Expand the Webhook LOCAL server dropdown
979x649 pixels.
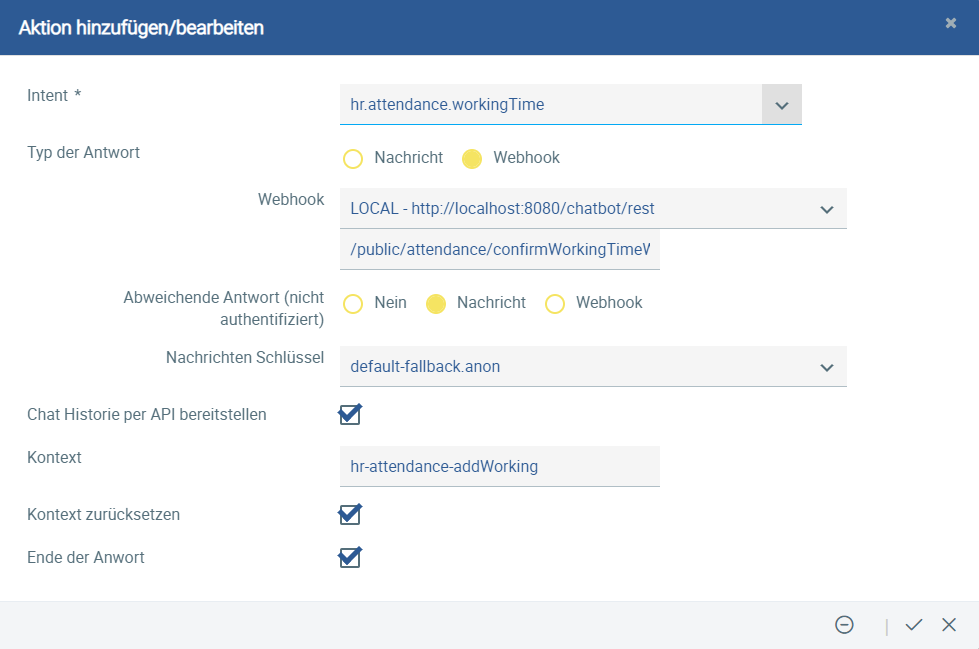click(x=827, y=209)
